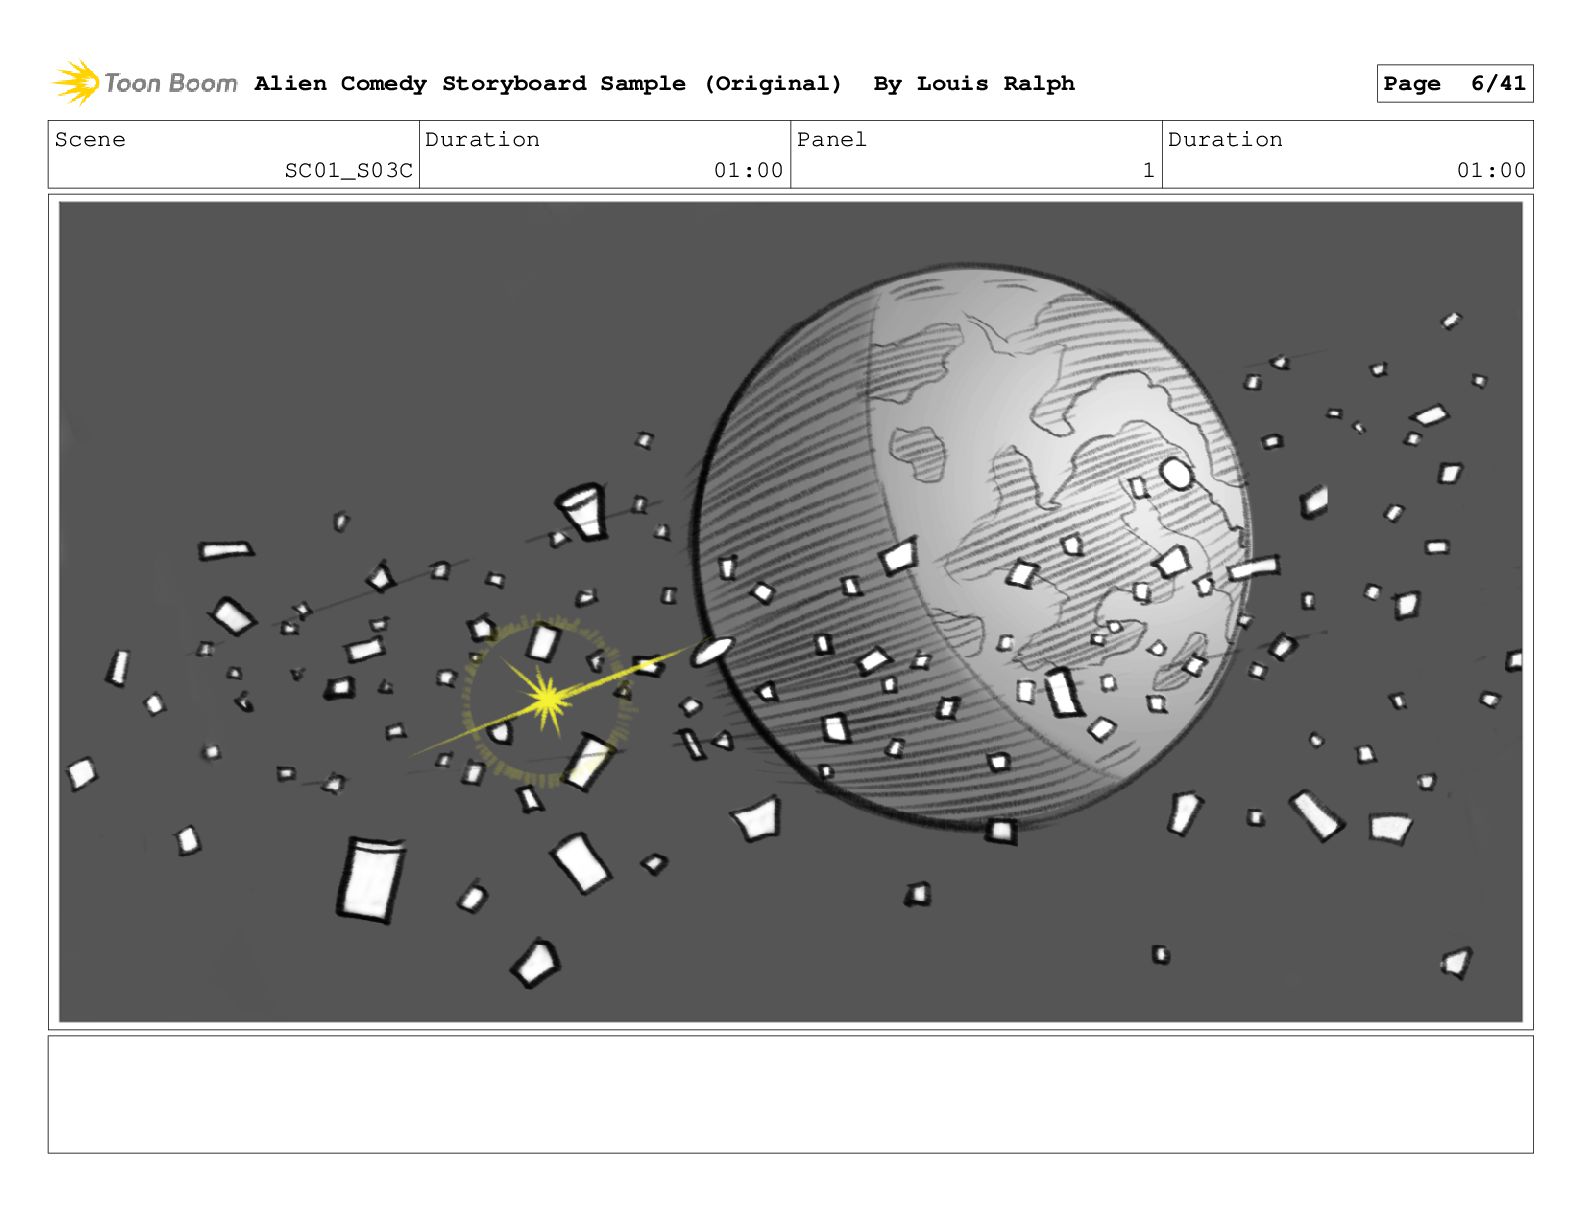Click the Toon Boom logo
The image size is (1582, 1225).
(144, 83)
